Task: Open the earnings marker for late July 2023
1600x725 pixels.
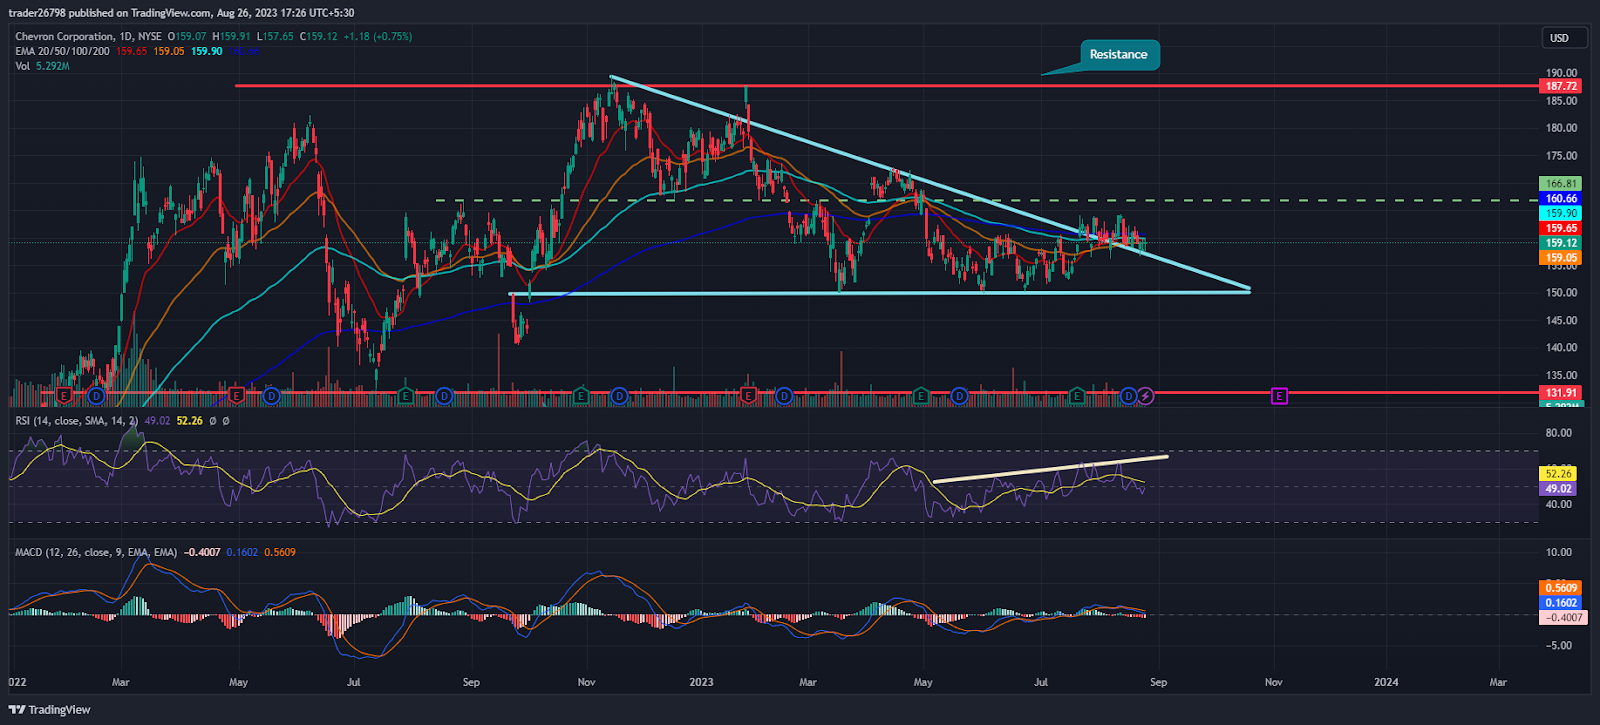Action: tap(1077, 396)
